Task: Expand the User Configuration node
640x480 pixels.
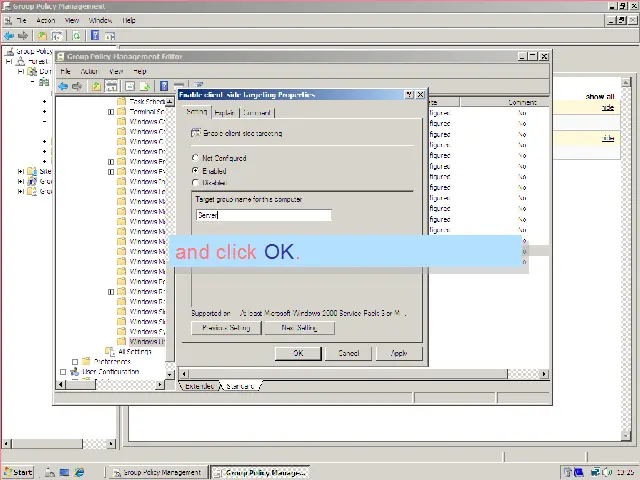Action: point(63,372)
